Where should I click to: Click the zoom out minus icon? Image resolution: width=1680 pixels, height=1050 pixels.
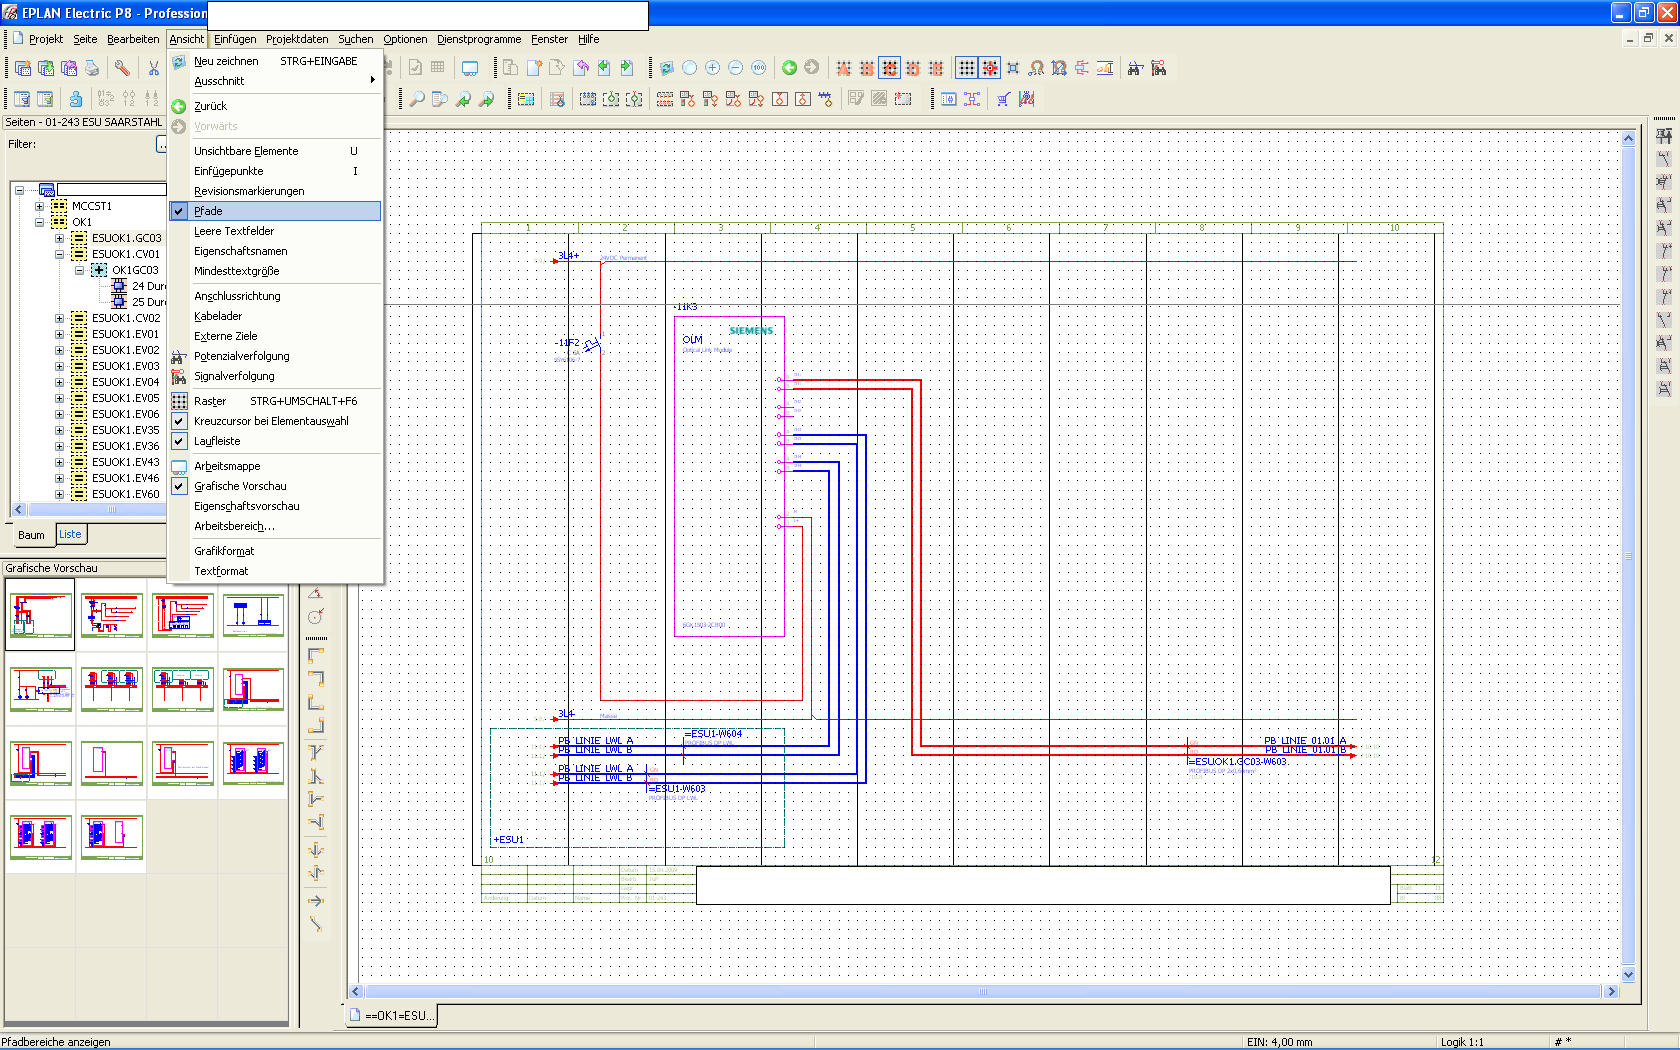(x=735, y=68)
